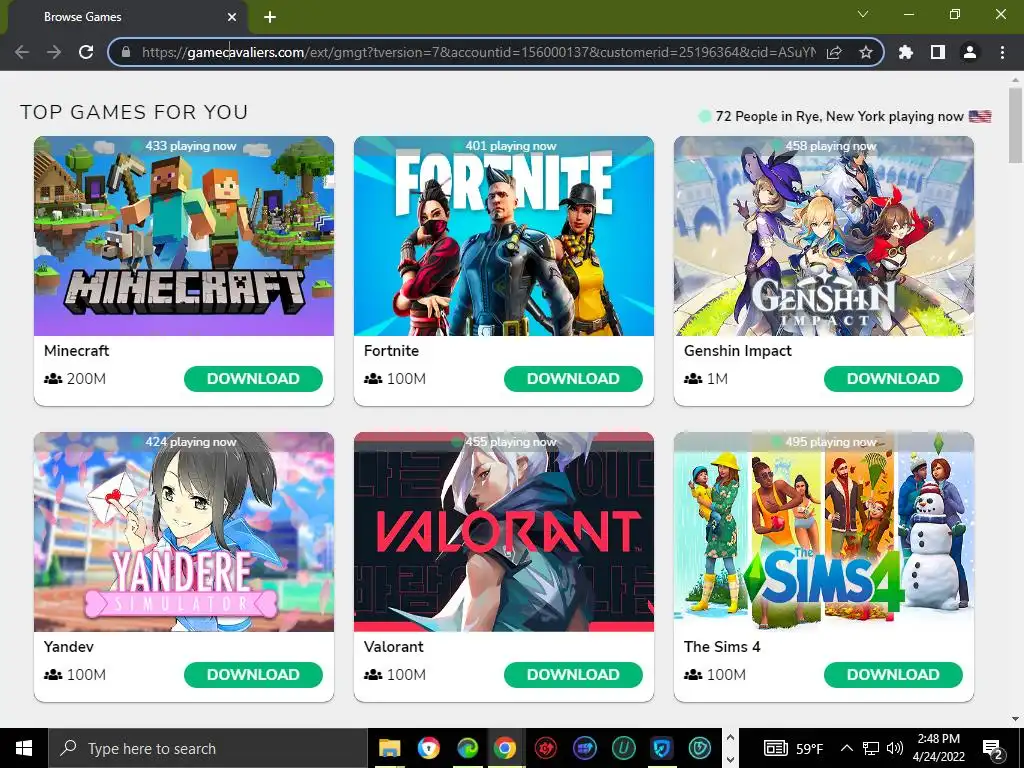
Task: Click The Sims 4 100M players icon
Action: [x=693, y=675]
